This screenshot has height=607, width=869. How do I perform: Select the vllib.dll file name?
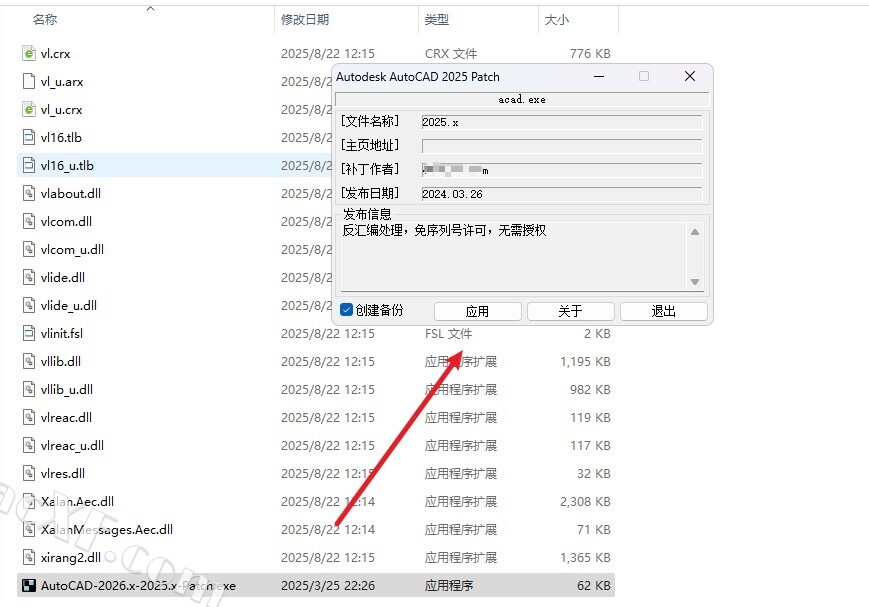coord(60,361)
